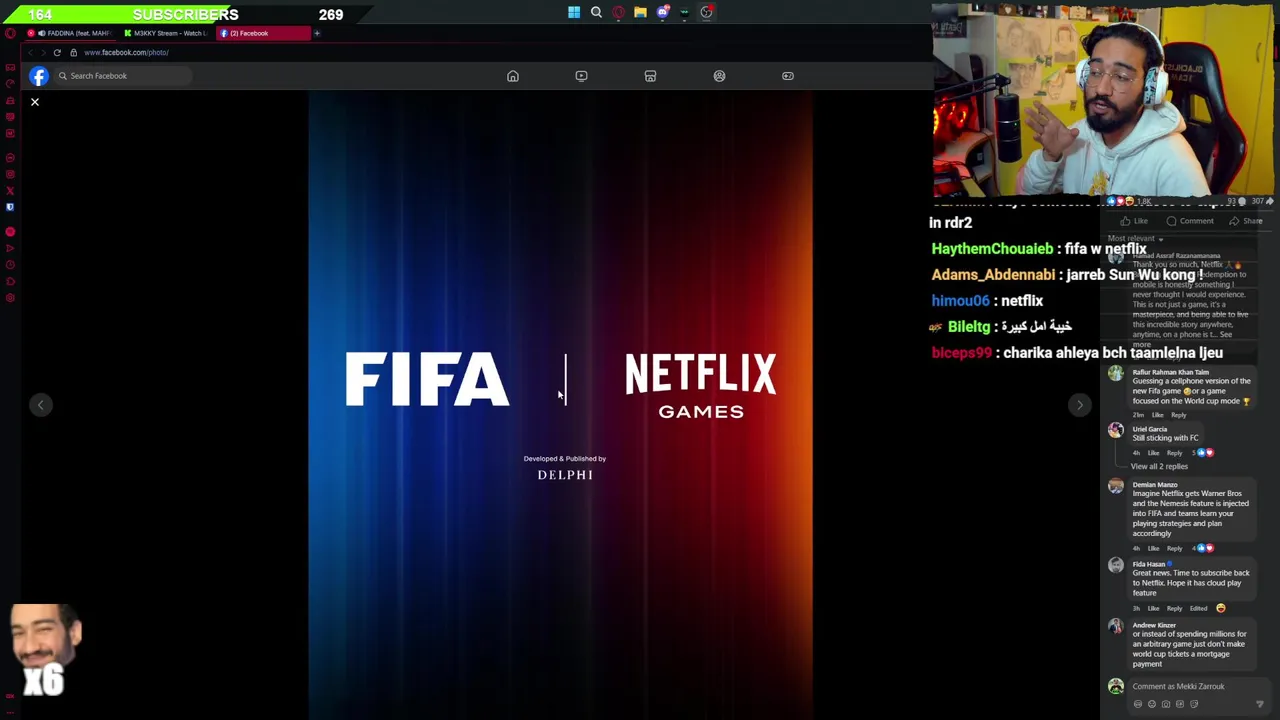Expand the Most relevant comment sort dropdown
Screen dimensions: 1280x720
coord(1136,239)
